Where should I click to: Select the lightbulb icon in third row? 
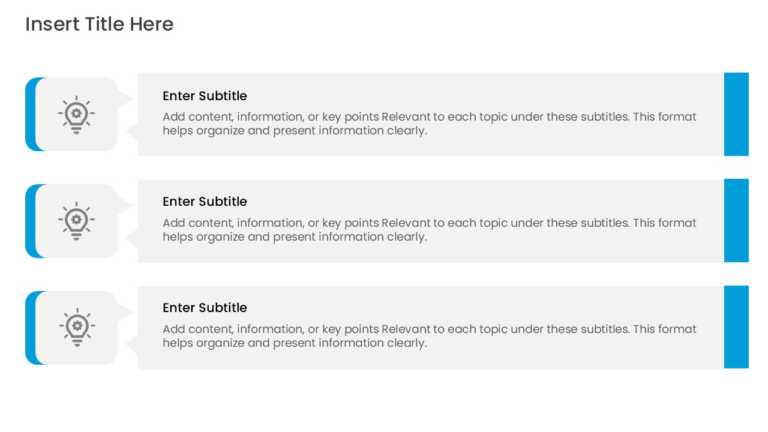(77, 327)
